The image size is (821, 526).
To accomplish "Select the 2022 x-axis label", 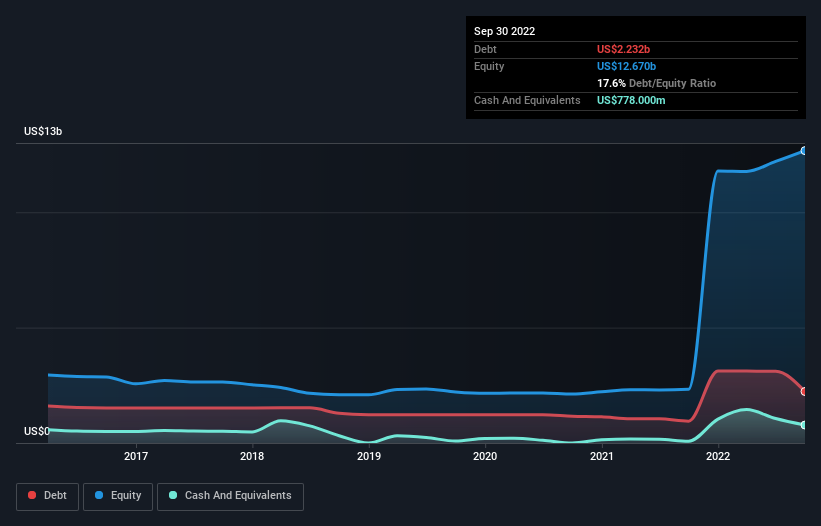I will [718, 456].
